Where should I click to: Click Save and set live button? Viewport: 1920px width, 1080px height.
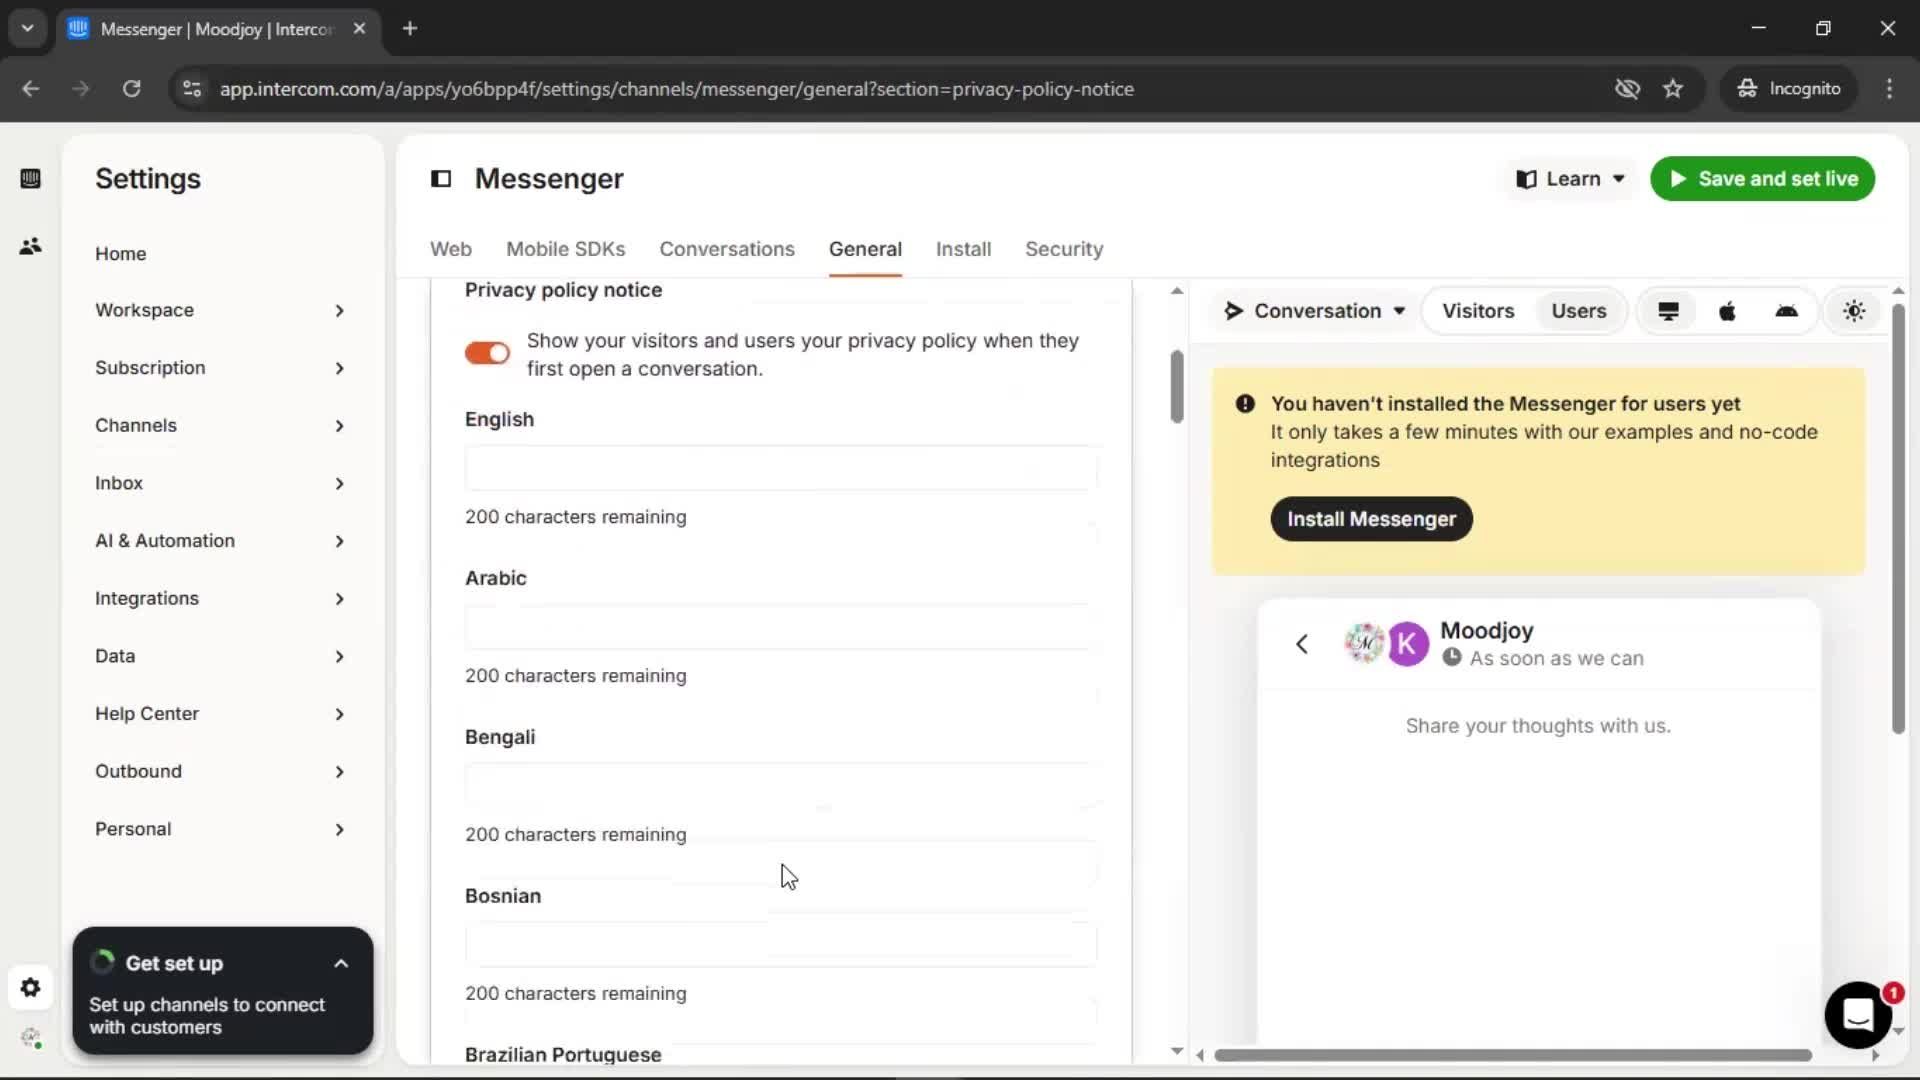(1762, 179)
